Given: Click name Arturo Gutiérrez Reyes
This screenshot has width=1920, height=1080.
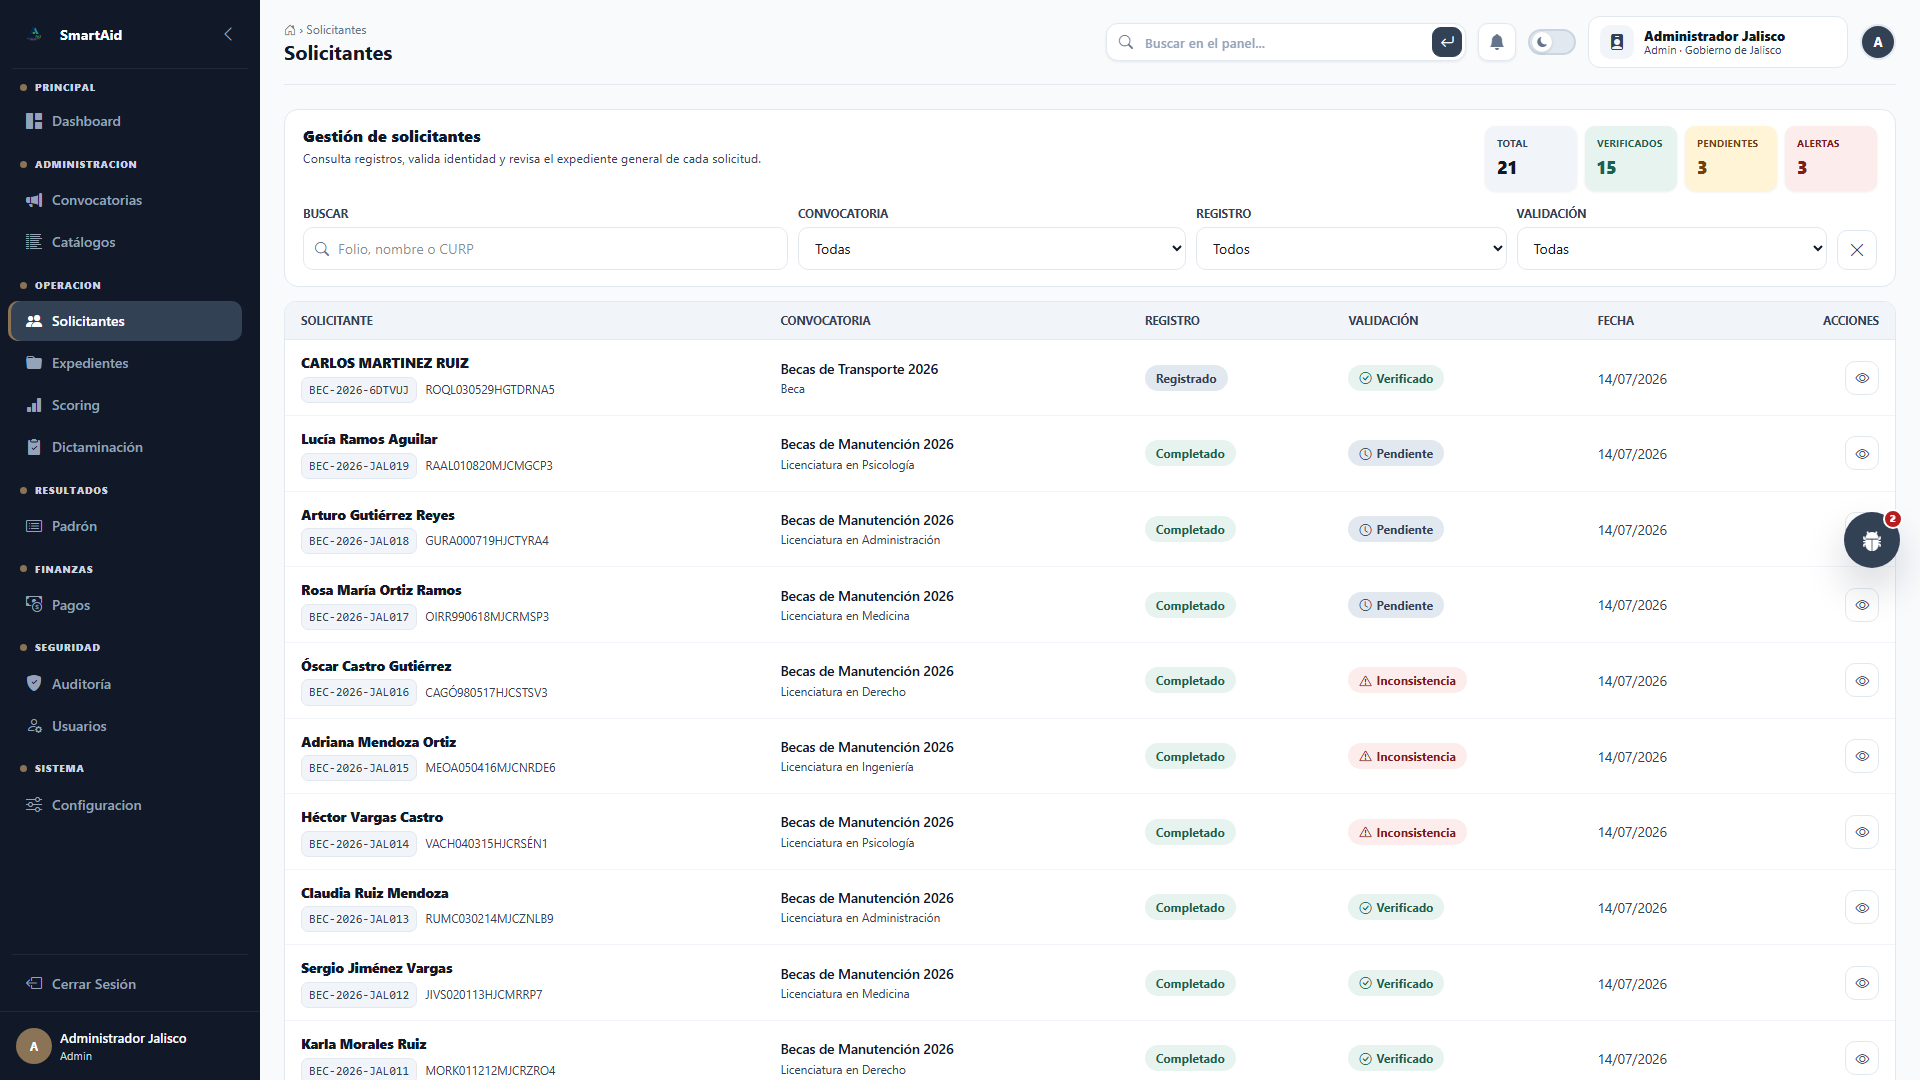Looking at the screenshot, I should tap(378, 515).
